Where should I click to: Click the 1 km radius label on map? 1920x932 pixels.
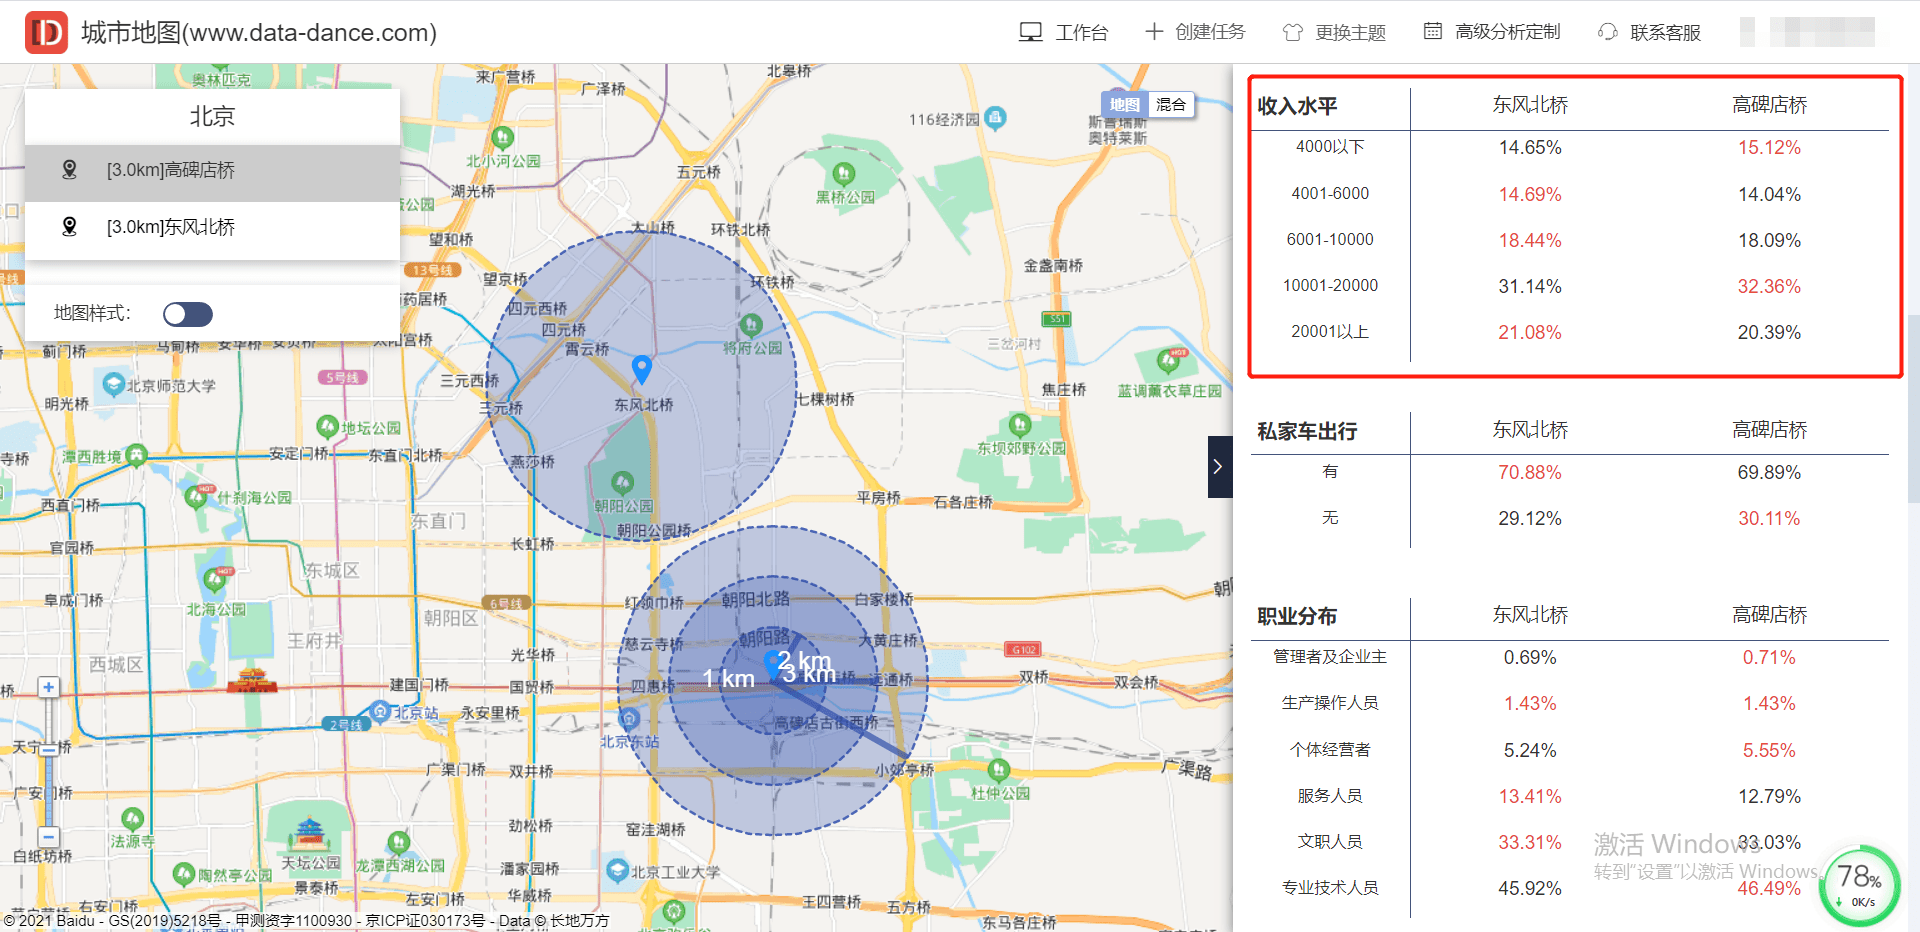[x=728, y=679]
